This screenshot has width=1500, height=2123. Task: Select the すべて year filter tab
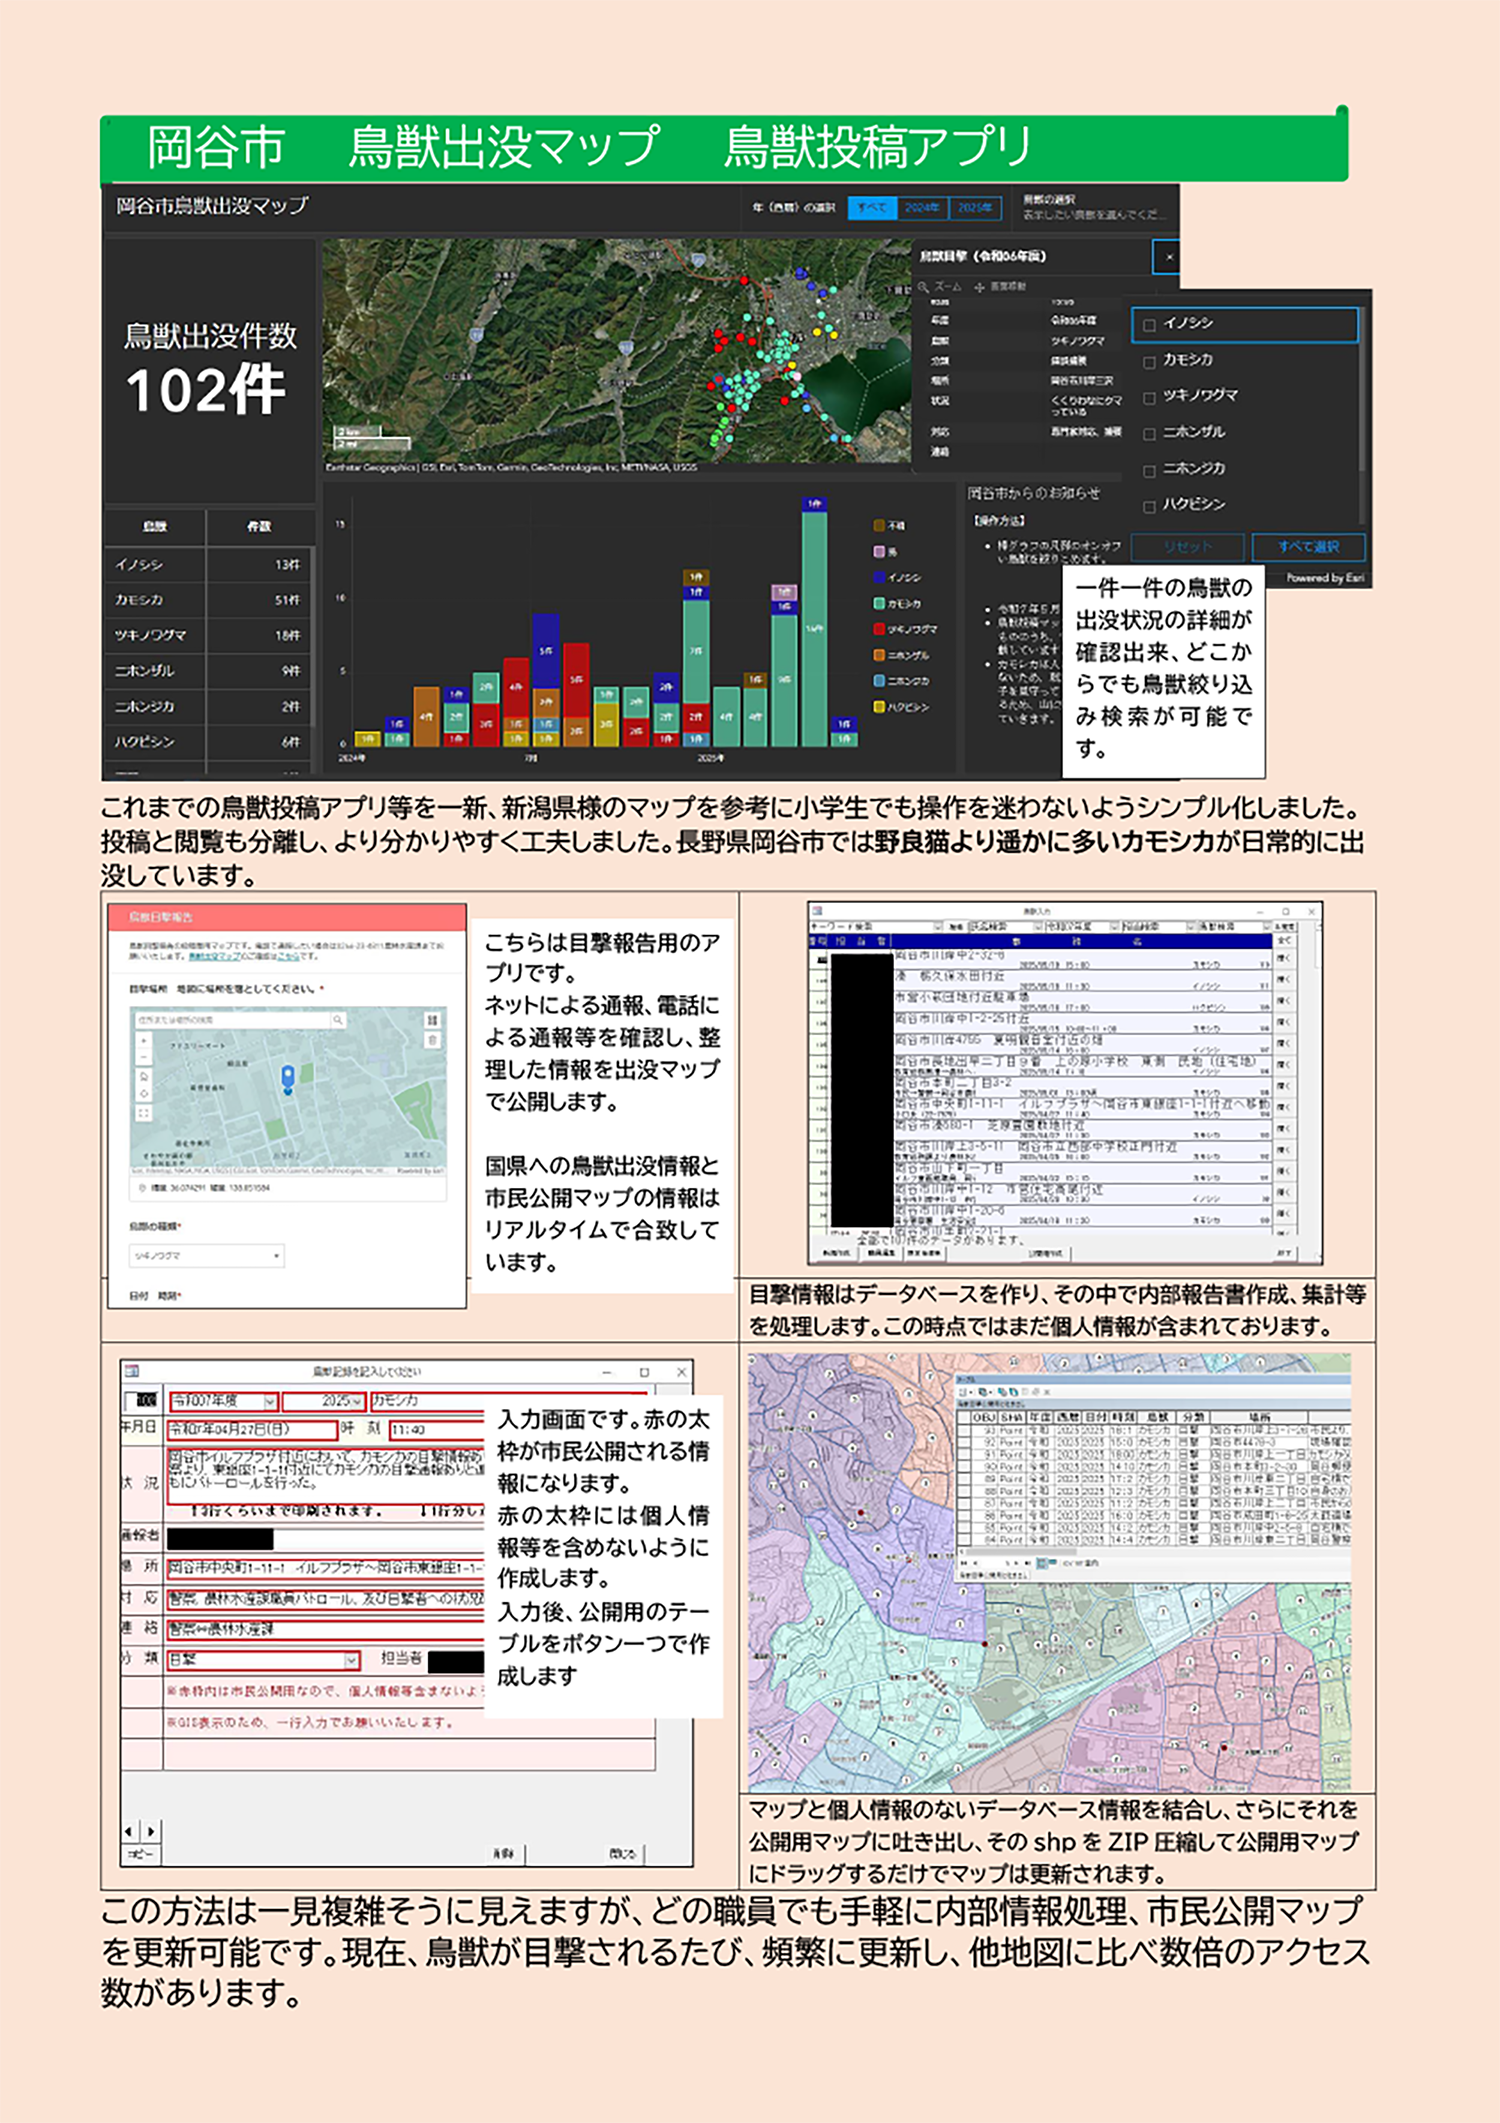pyautogui.click(x=871, y=208)
